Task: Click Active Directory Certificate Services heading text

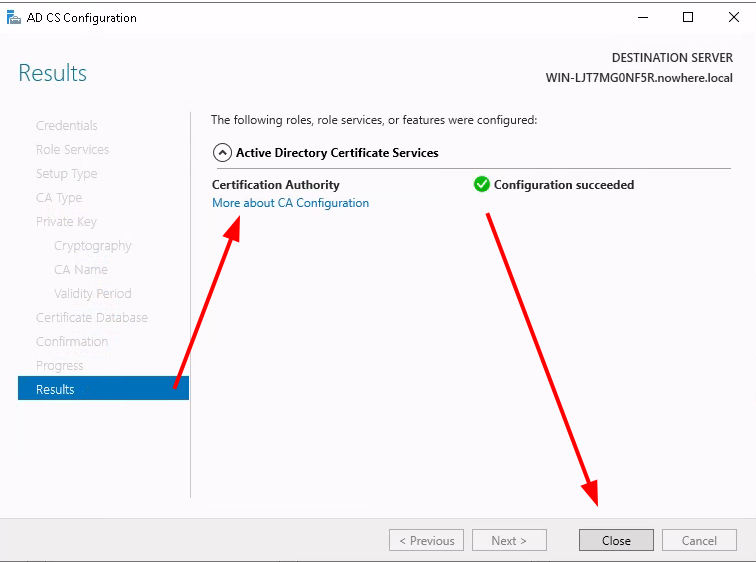Action: tap(337, 153)
